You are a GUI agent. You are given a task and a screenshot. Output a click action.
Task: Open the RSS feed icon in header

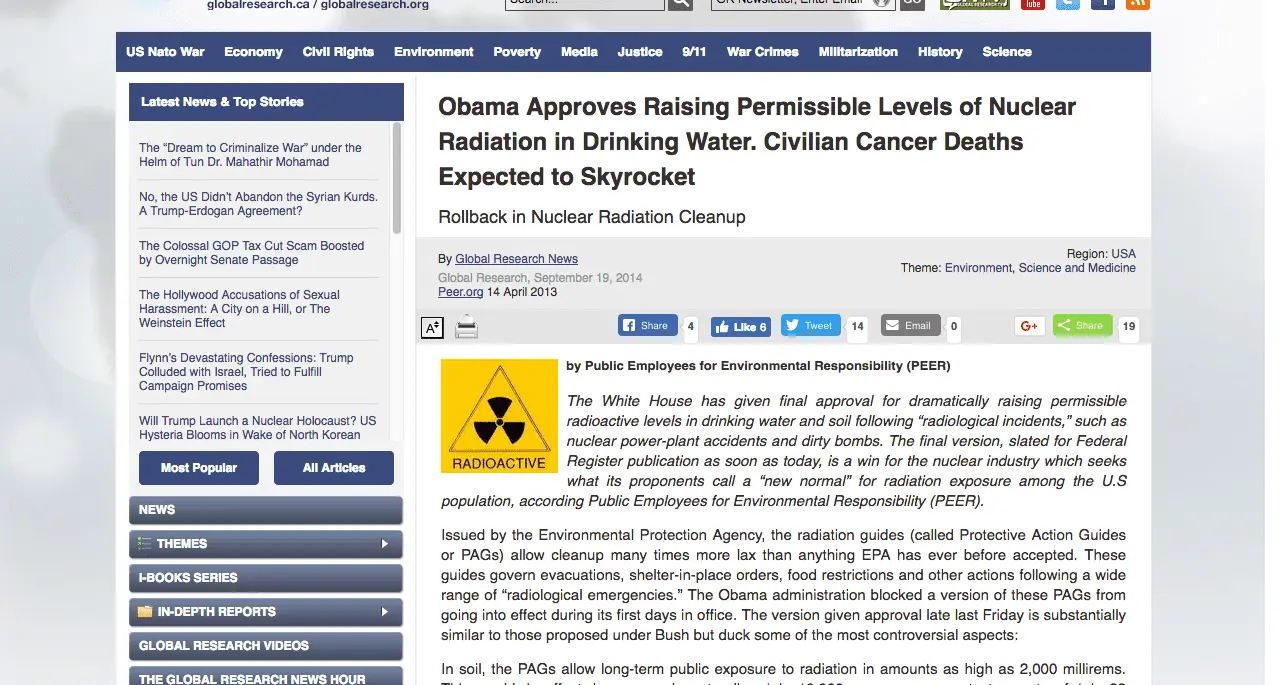[1138, 3]
